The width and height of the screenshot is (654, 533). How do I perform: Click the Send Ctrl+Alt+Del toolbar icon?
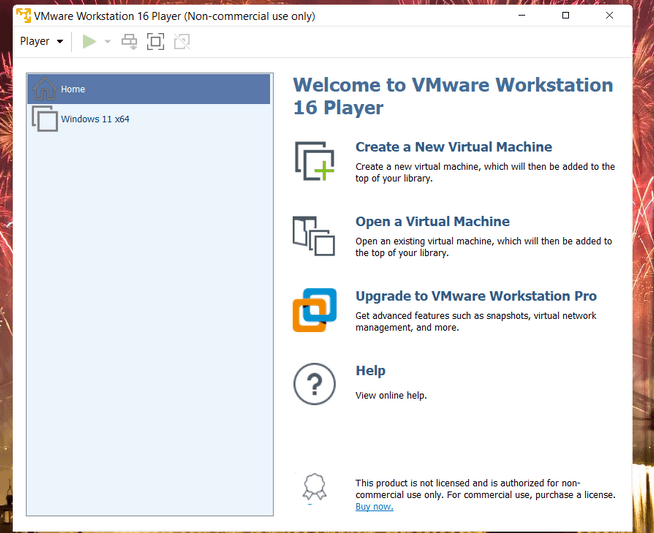129,41
